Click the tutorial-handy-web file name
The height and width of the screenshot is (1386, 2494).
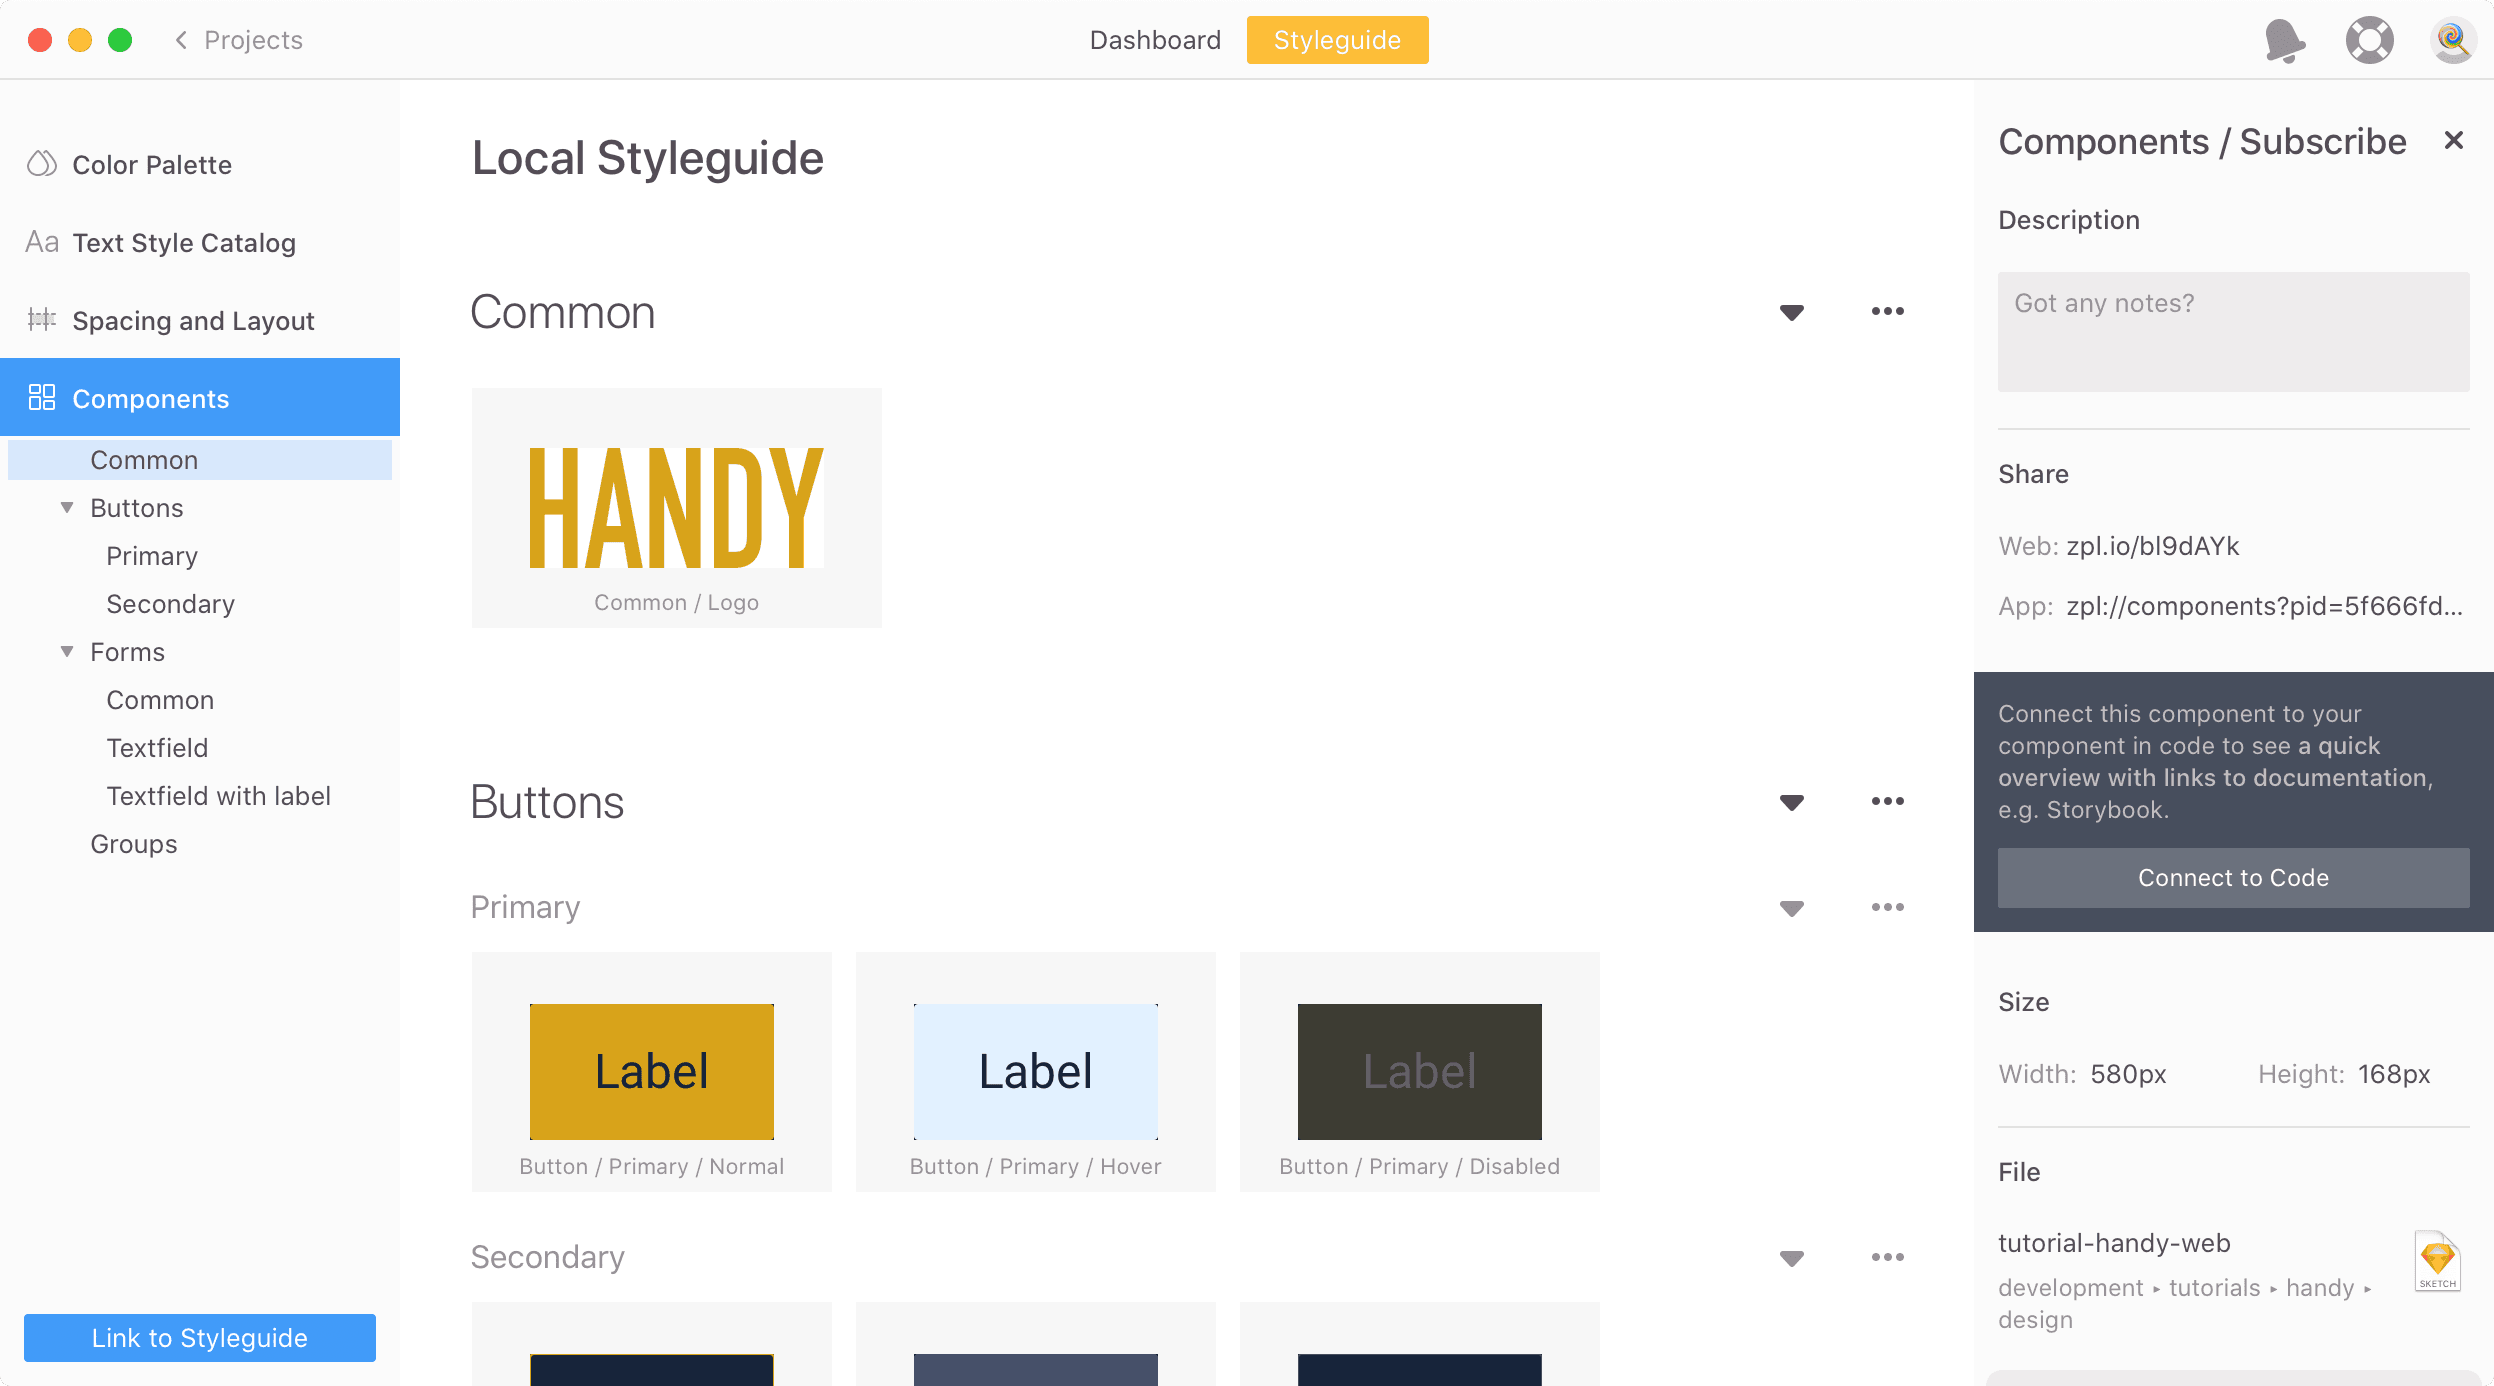click(2114, 1243)
